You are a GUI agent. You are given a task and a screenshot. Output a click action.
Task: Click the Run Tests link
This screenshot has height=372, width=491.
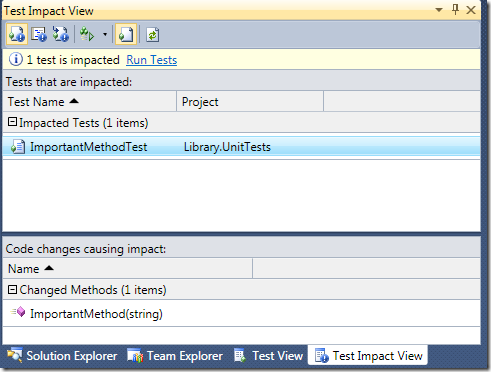pos(152,60)
